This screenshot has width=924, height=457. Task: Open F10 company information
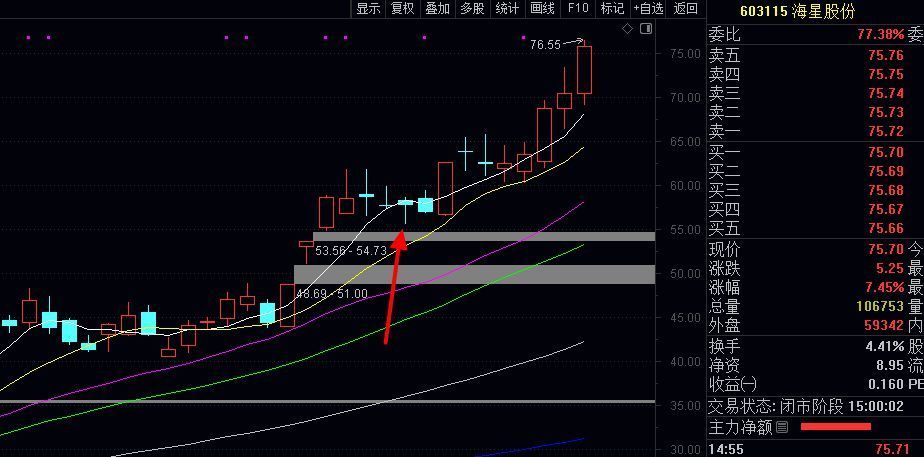click(x=578, y=8)
